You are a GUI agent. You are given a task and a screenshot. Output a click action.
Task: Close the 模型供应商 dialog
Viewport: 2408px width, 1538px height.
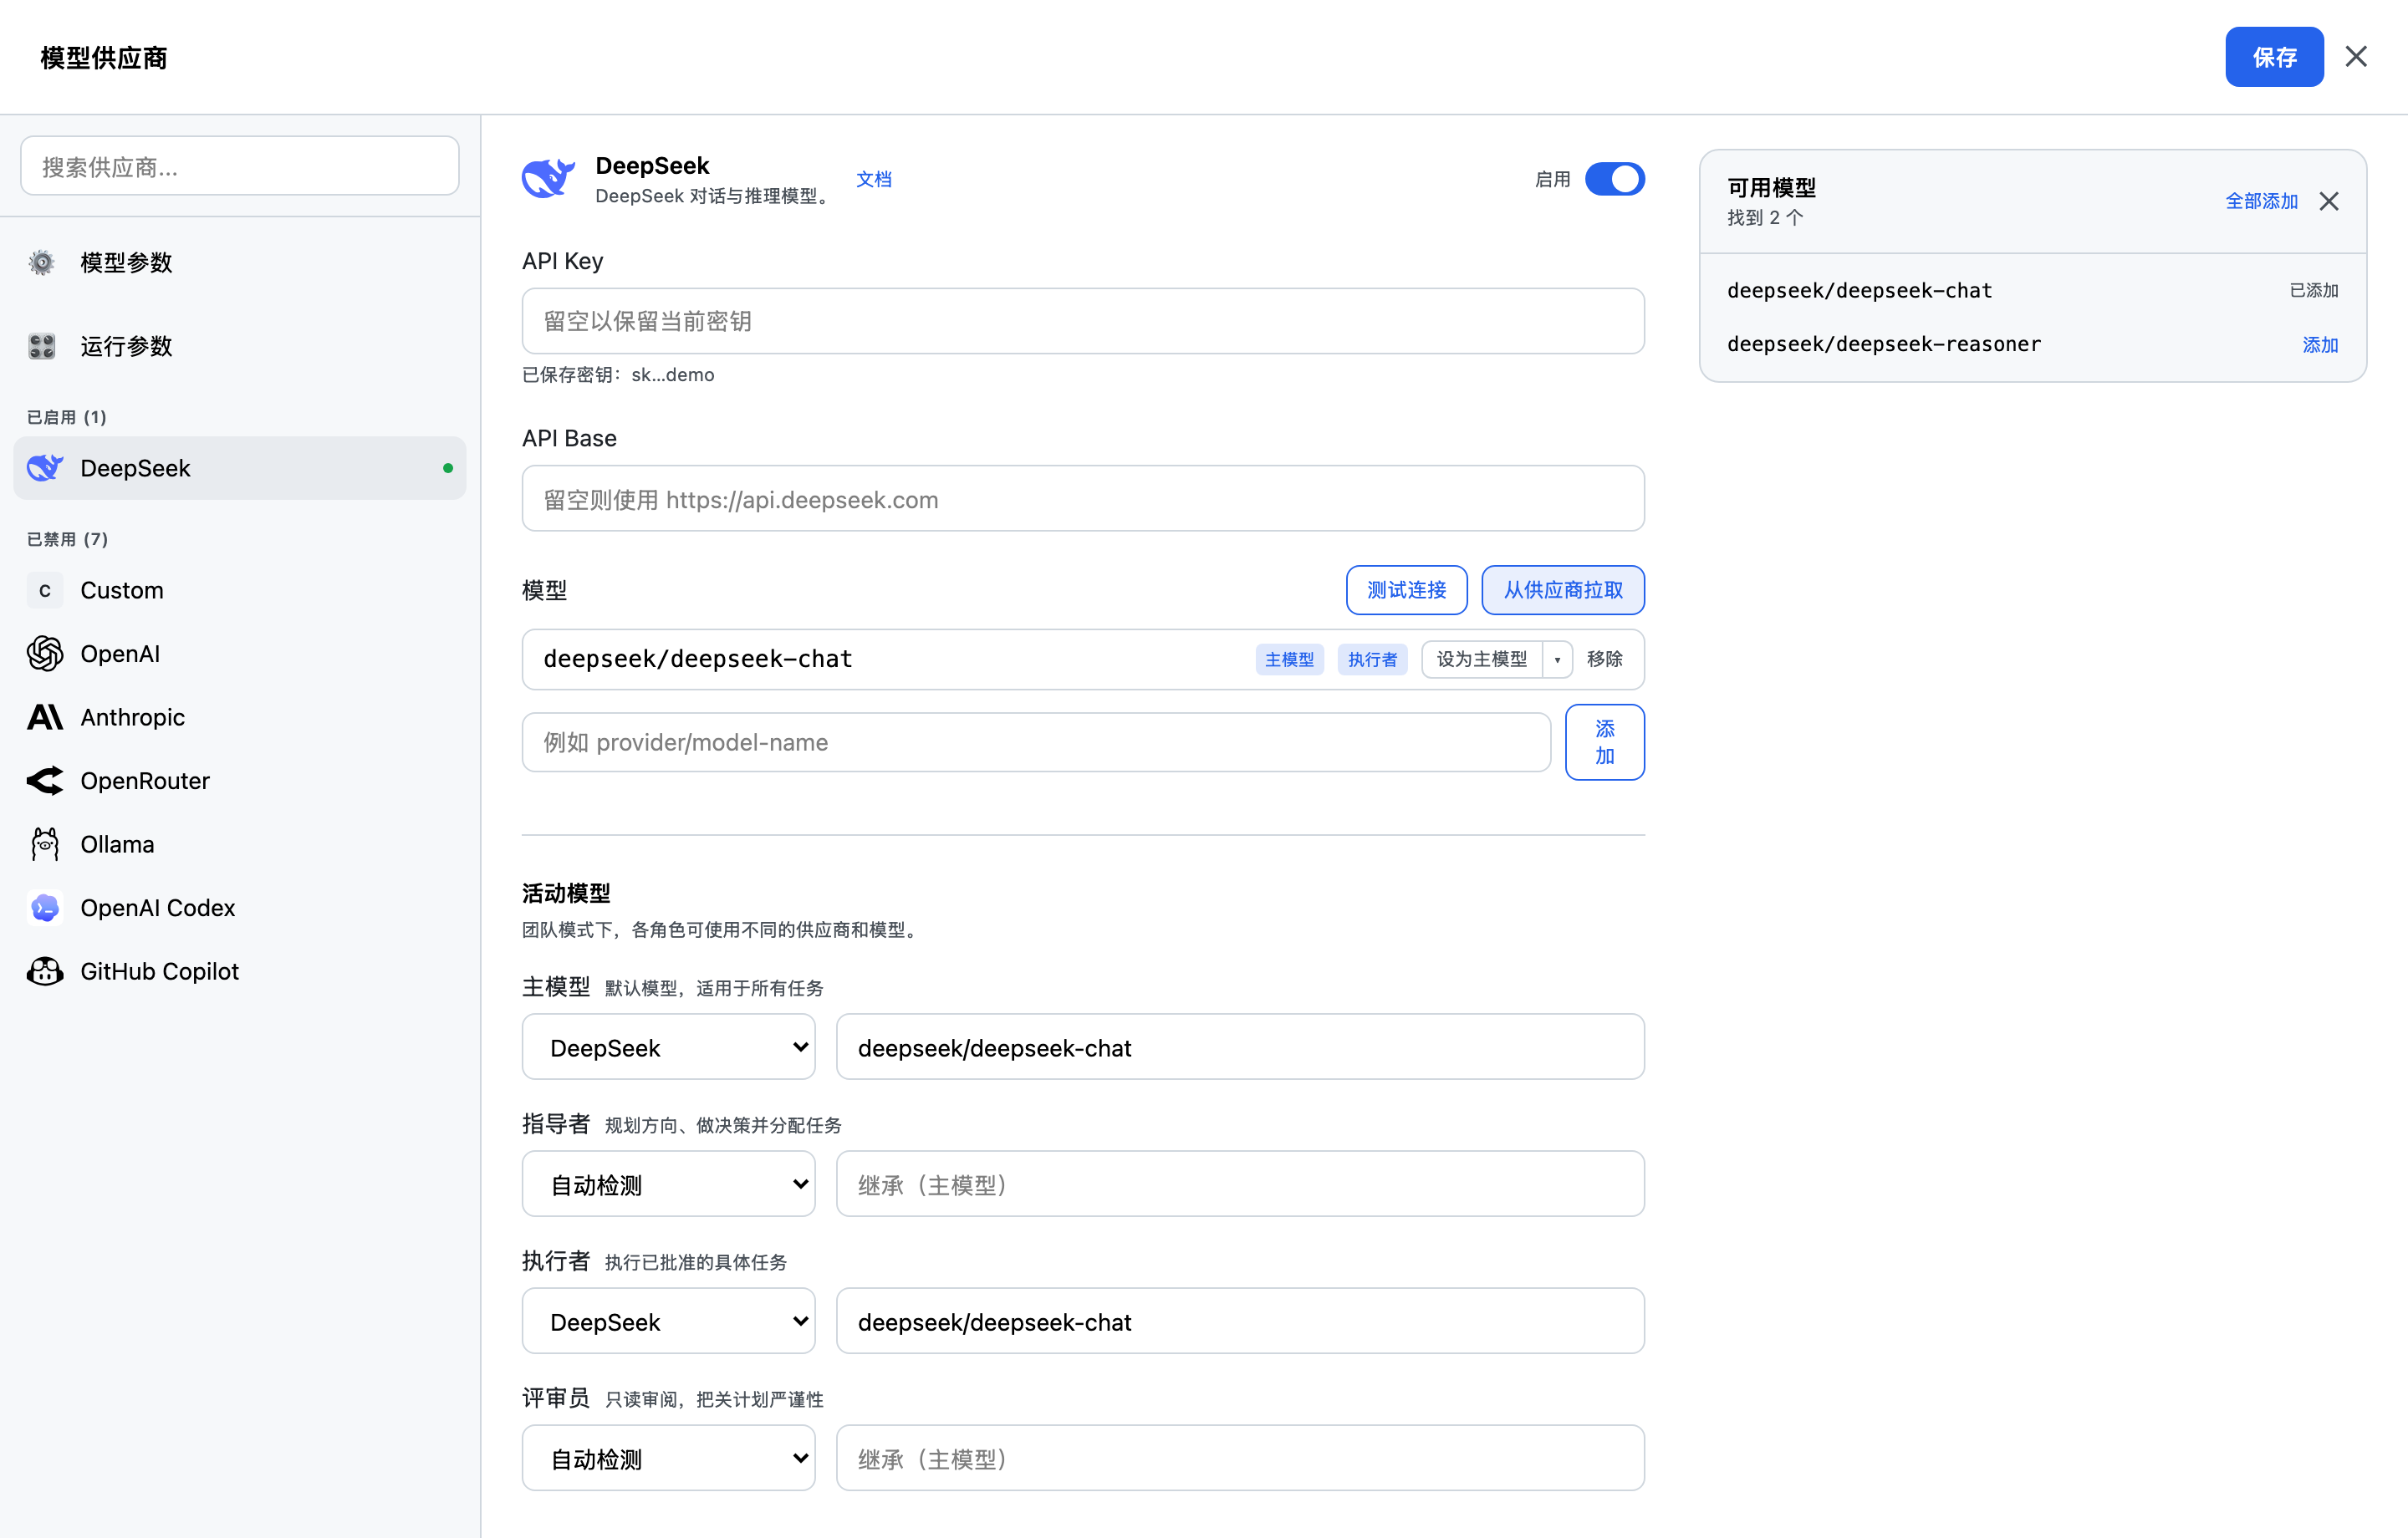click(x=2356, y=56)
